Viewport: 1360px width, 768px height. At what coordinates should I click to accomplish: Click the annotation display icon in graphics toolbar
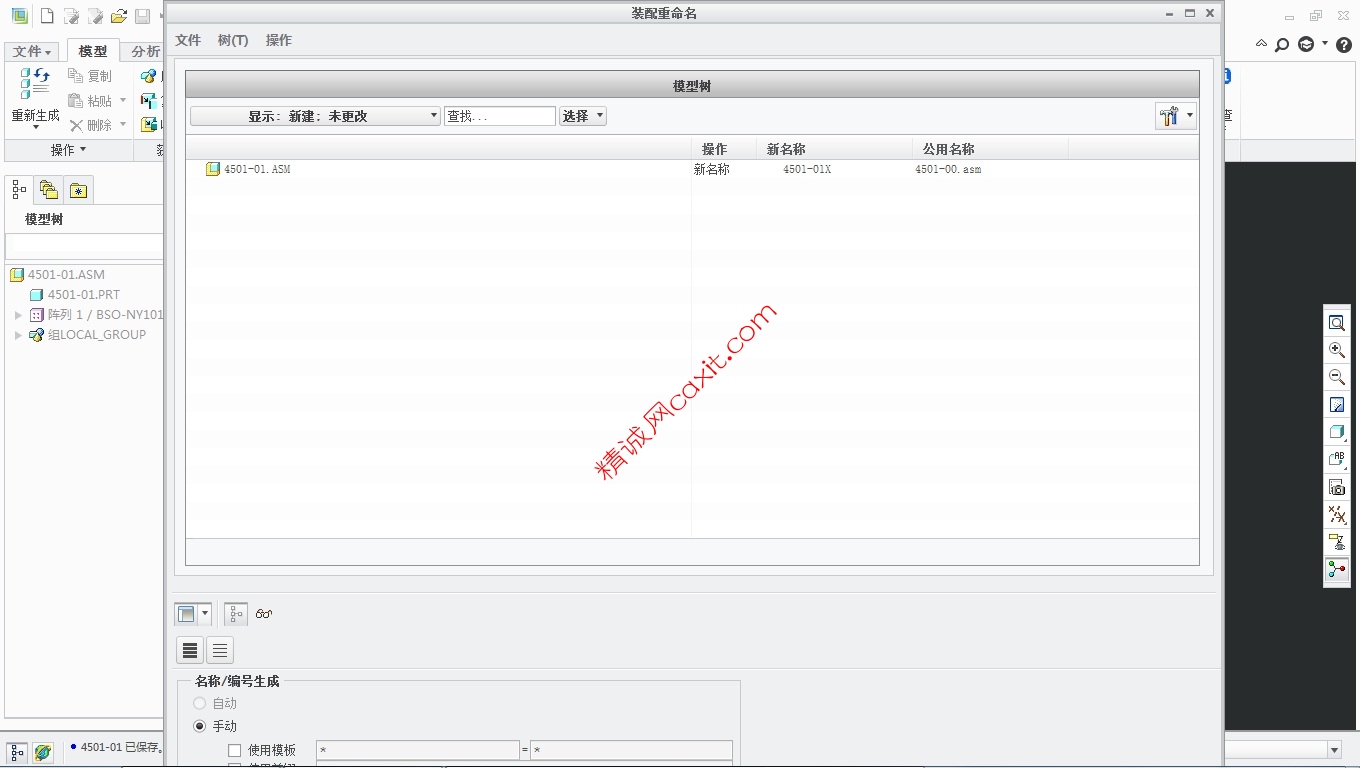1337,542
